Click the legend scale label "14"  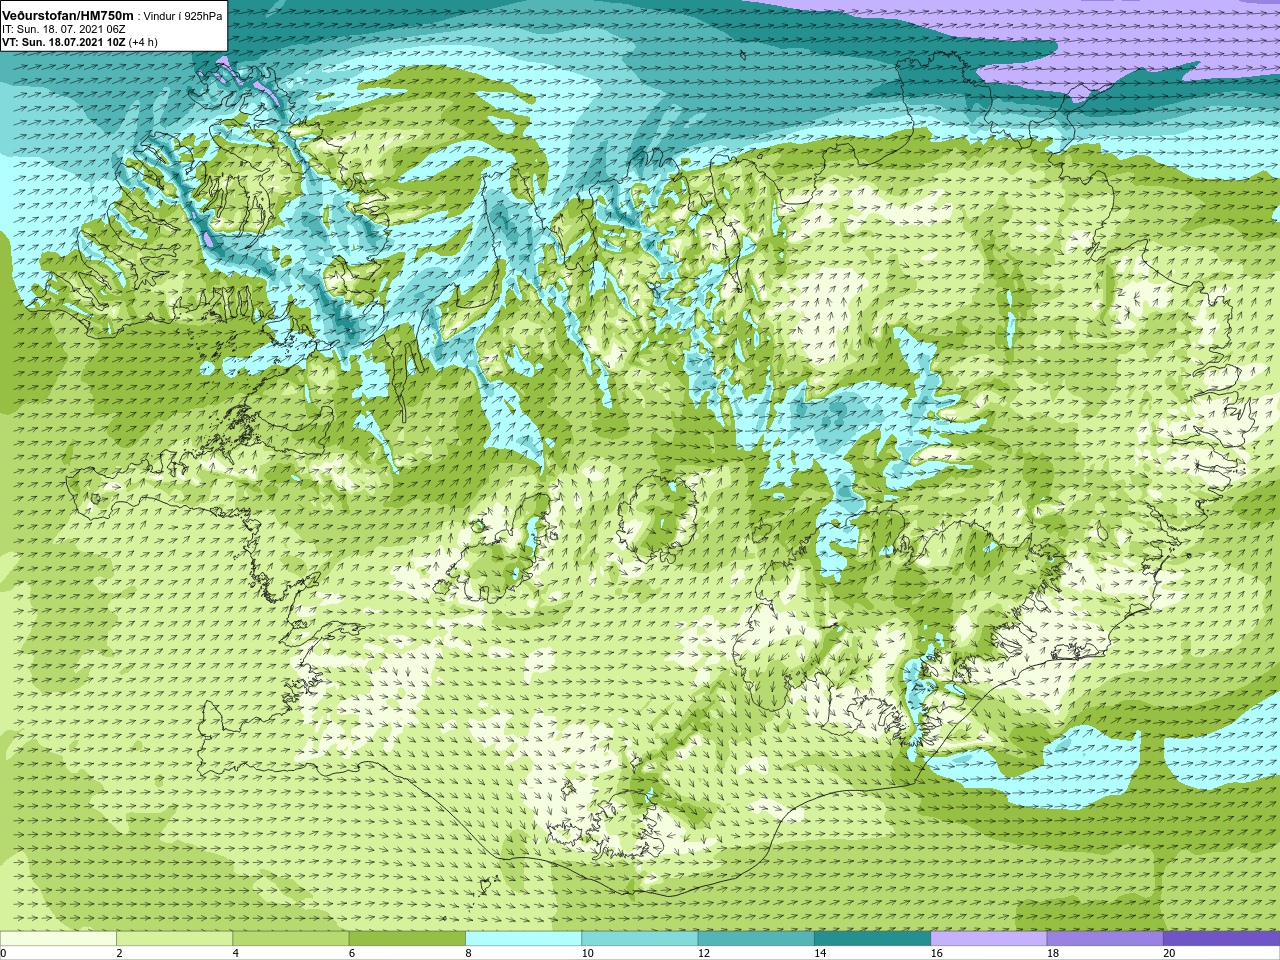coord(820,953)
